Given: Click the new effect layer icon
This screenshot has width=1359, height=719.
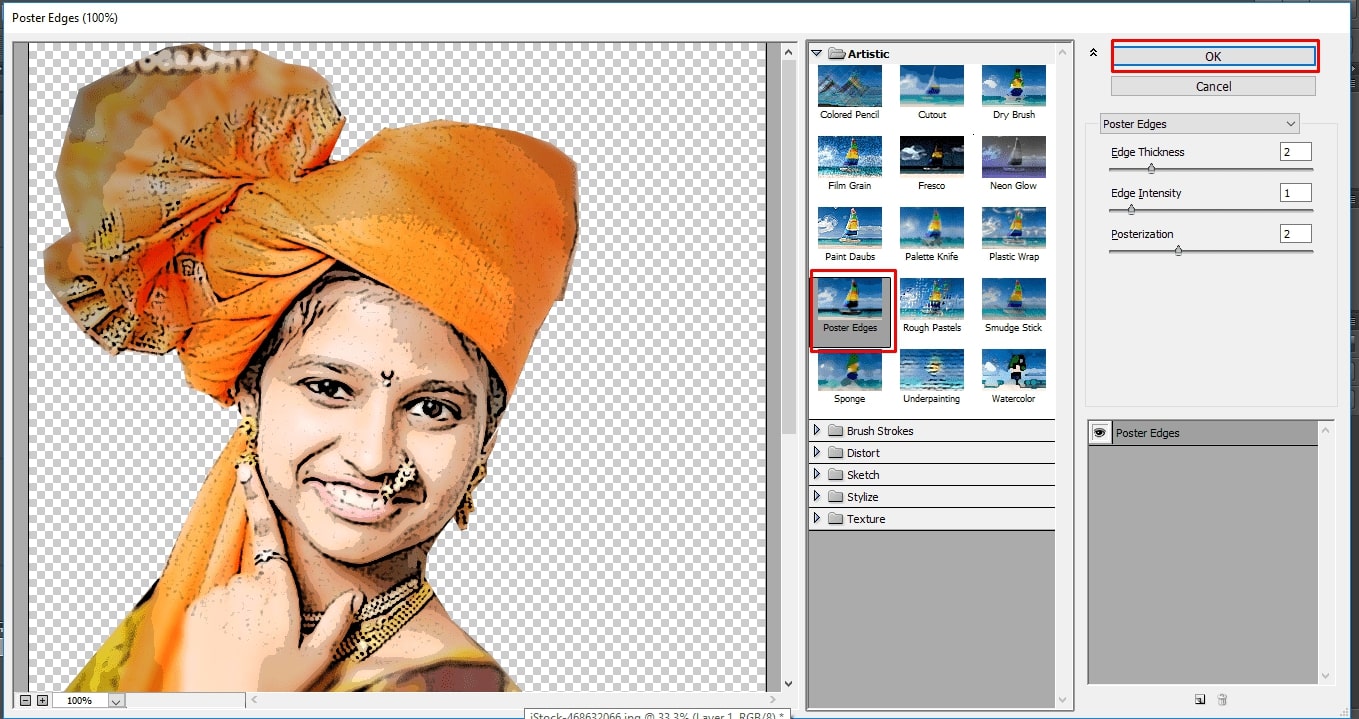Looking at the screenshot, I should pyautogui.click(x=1200, y=700).
